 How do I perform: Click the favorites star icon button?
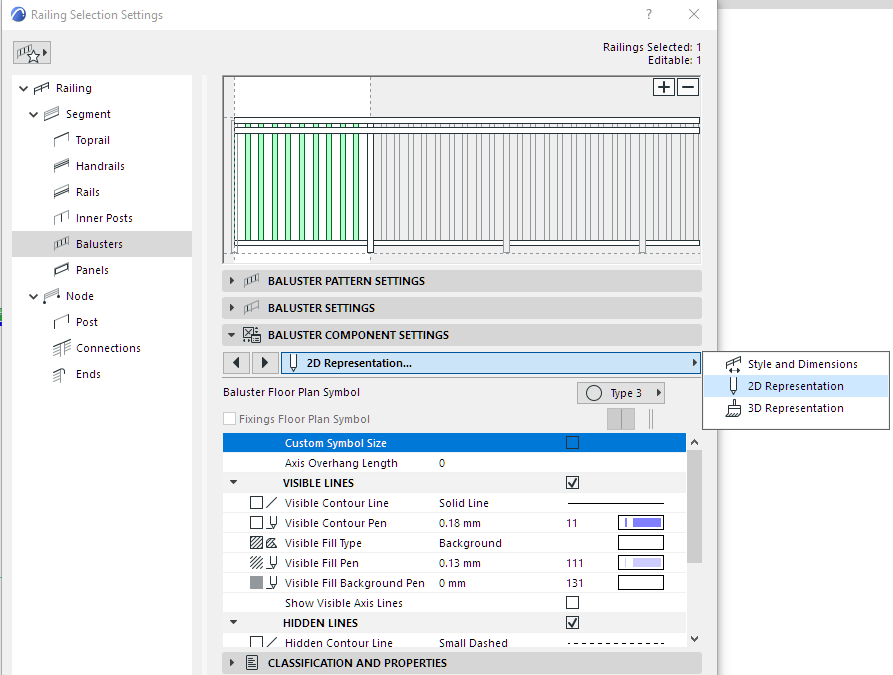[32, 53]
